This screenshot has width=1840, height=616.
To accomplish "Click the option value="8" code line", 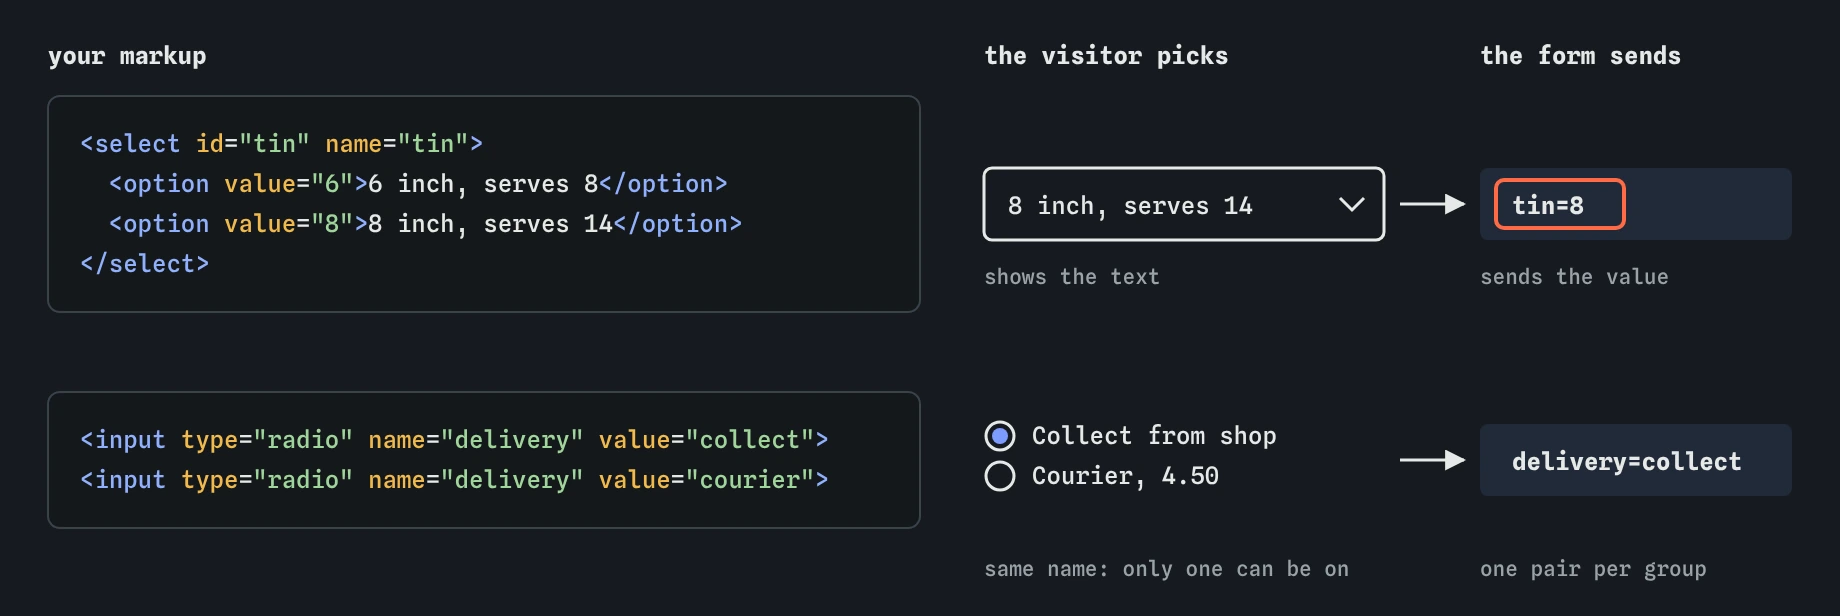I will pyautogui.click(x=425, y=224).
